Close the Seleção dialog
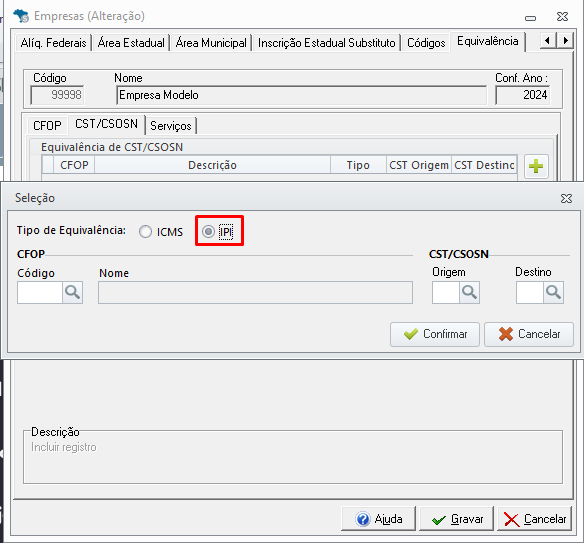 [x=566, y=199]
